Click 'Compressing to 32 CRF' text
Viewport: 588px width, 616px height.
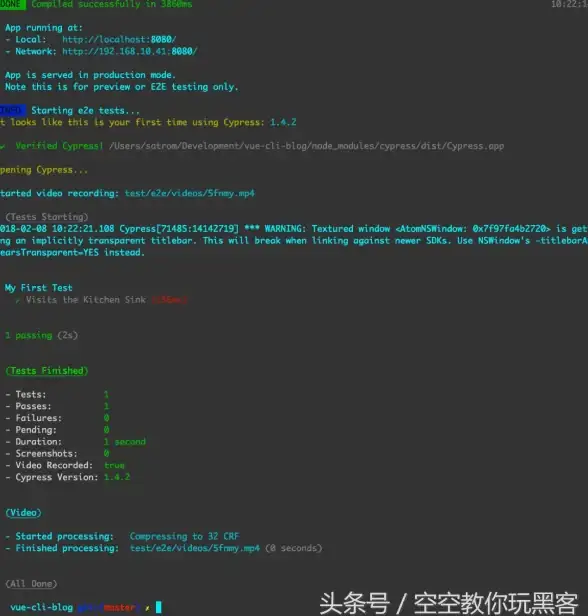click(184, 536)
